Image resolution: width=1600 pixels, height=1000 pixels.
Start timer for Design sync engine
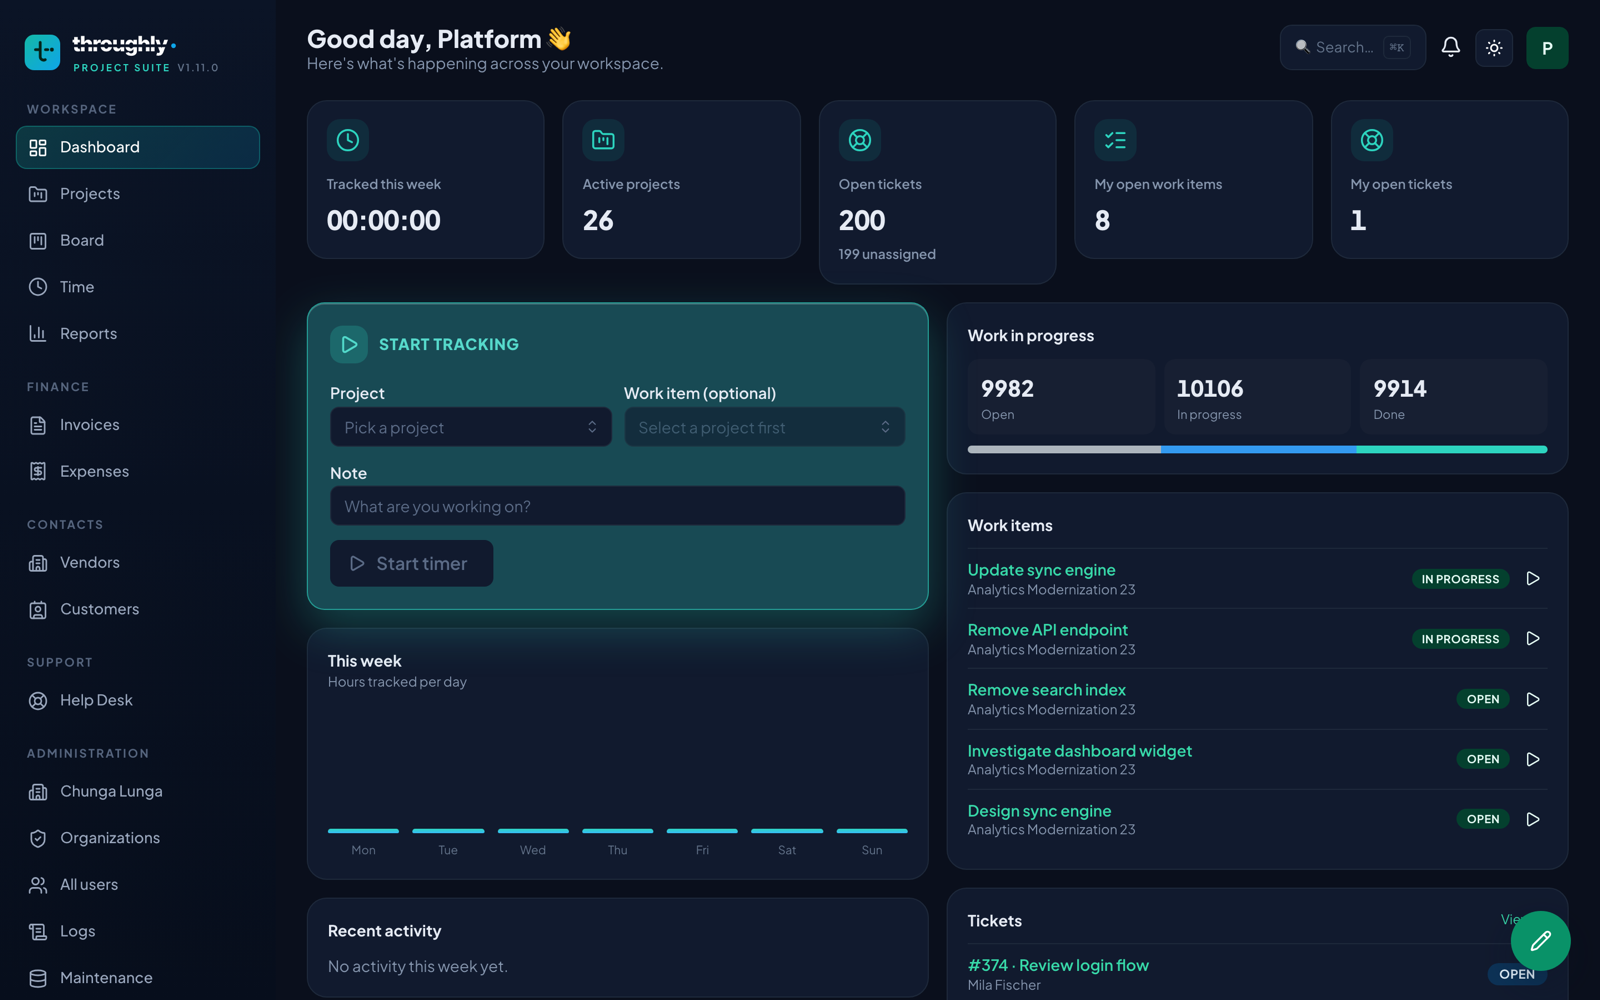coord(1532,819)
